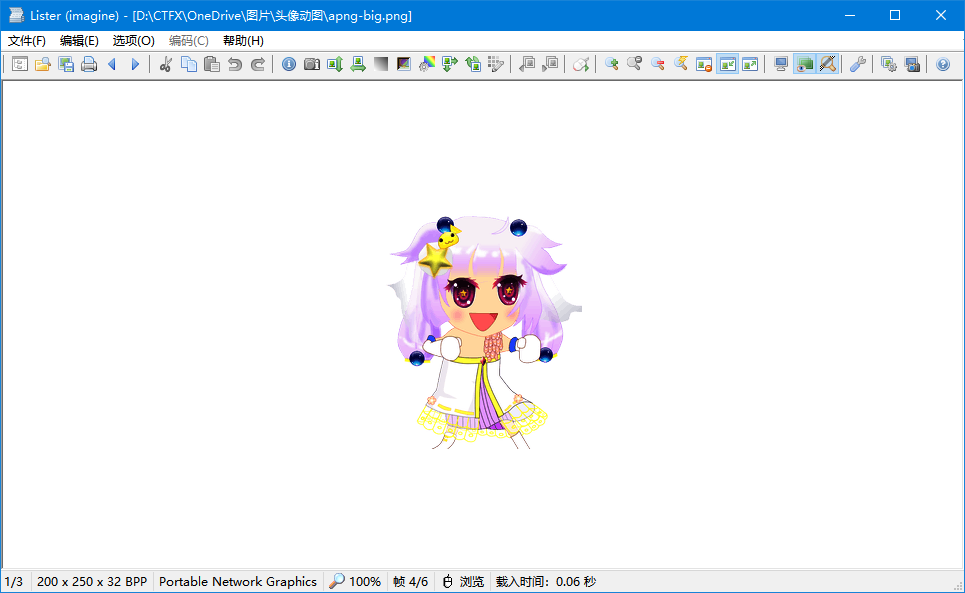Go to next image with right arrow
The width and height of the screenshot is (965, 593).
click(x=135, y=64)
